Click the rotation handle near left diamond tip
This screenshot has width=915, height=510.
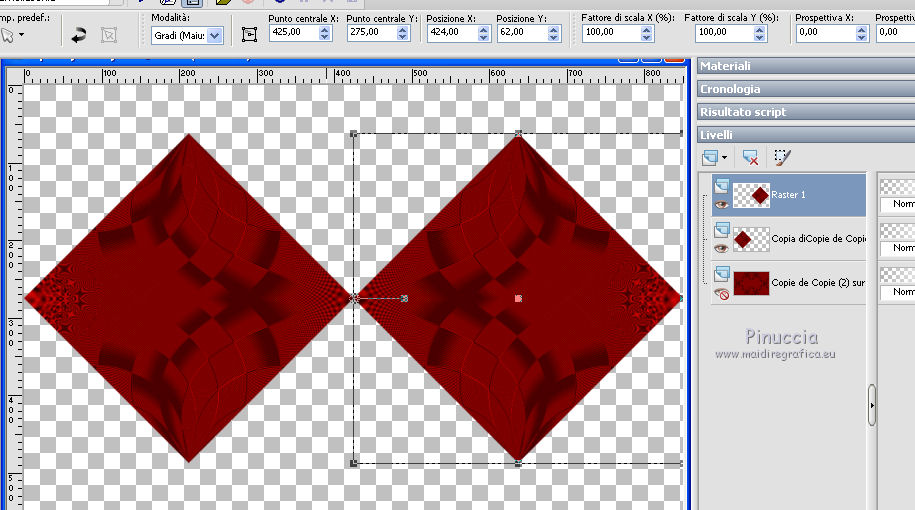(404, 298)
